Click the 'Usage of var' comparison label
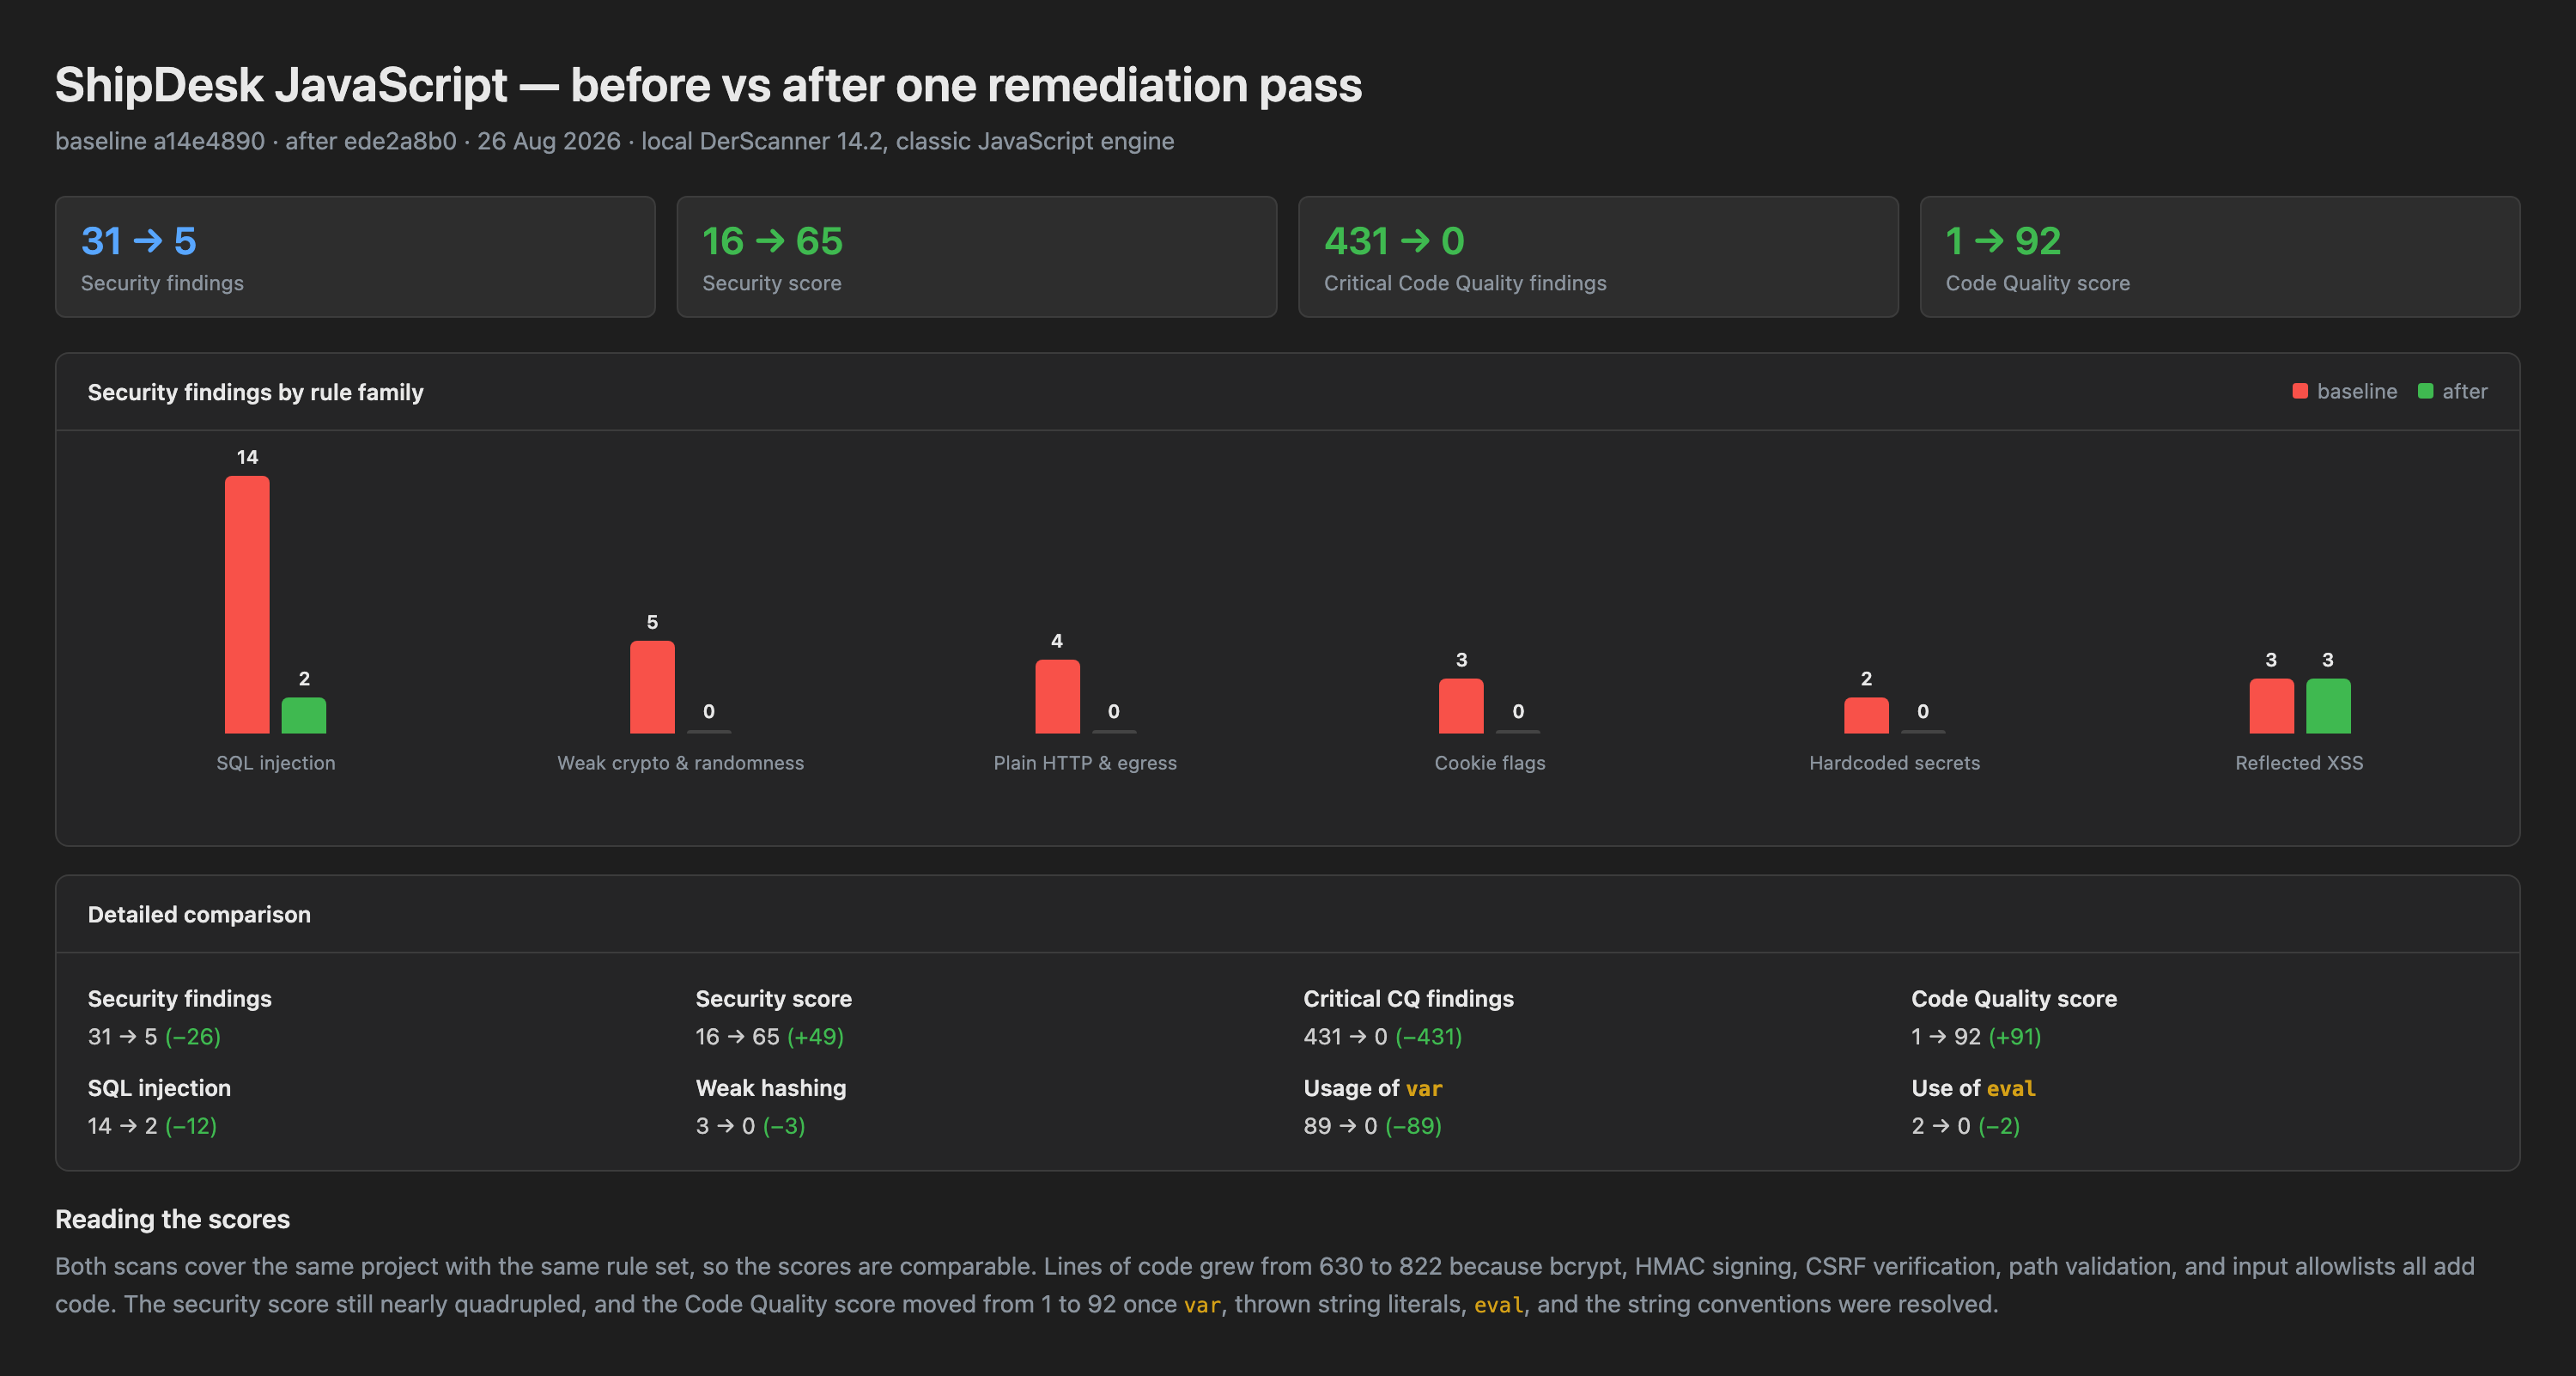Viewport: 2576px width, 1376px height. point(1372,1088)
